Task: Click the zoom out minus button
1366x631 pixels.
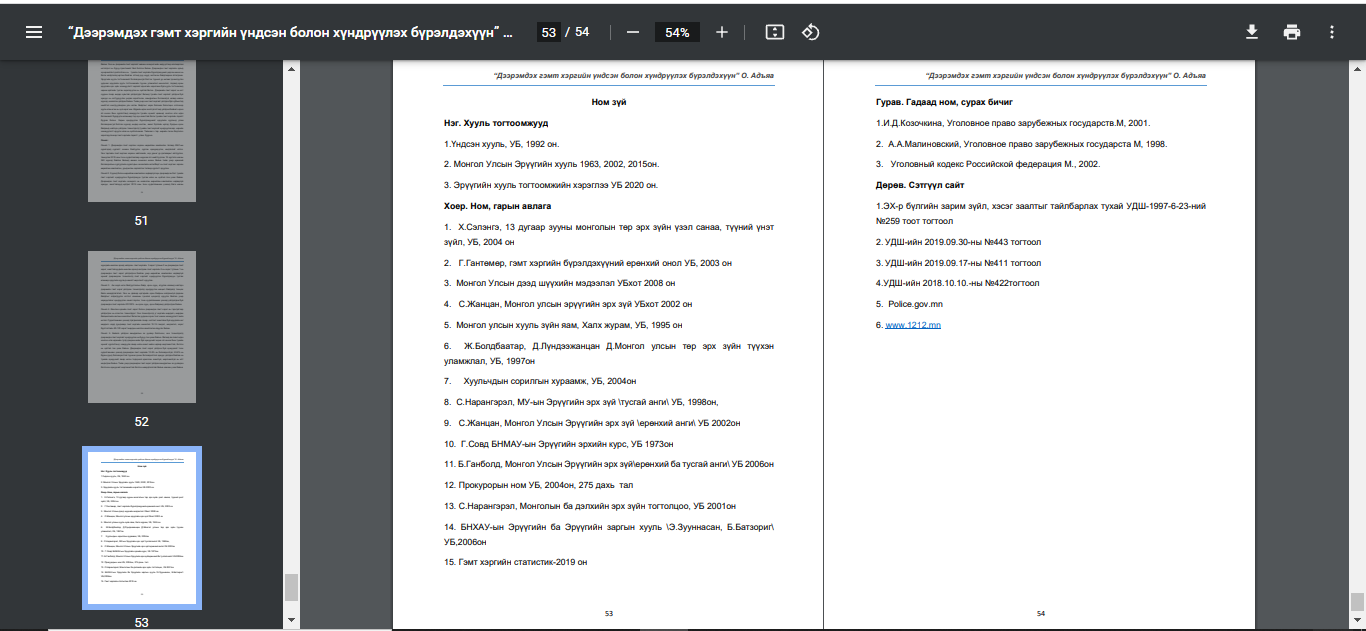Action: [x=632, y=32]
